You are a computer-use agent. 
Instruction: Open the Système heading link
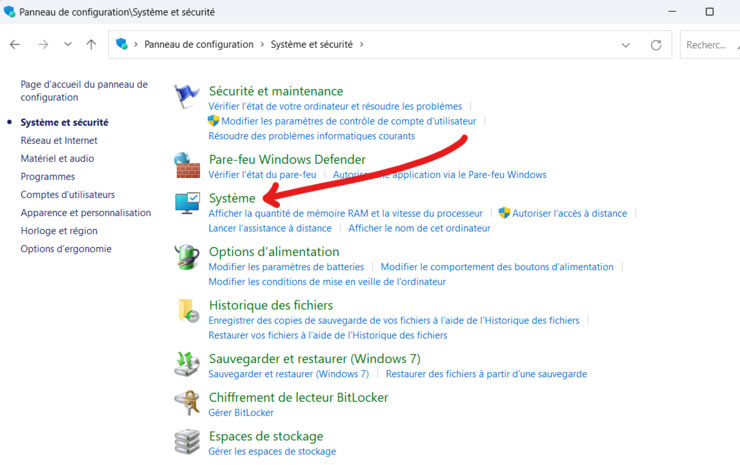pos(232,198)
